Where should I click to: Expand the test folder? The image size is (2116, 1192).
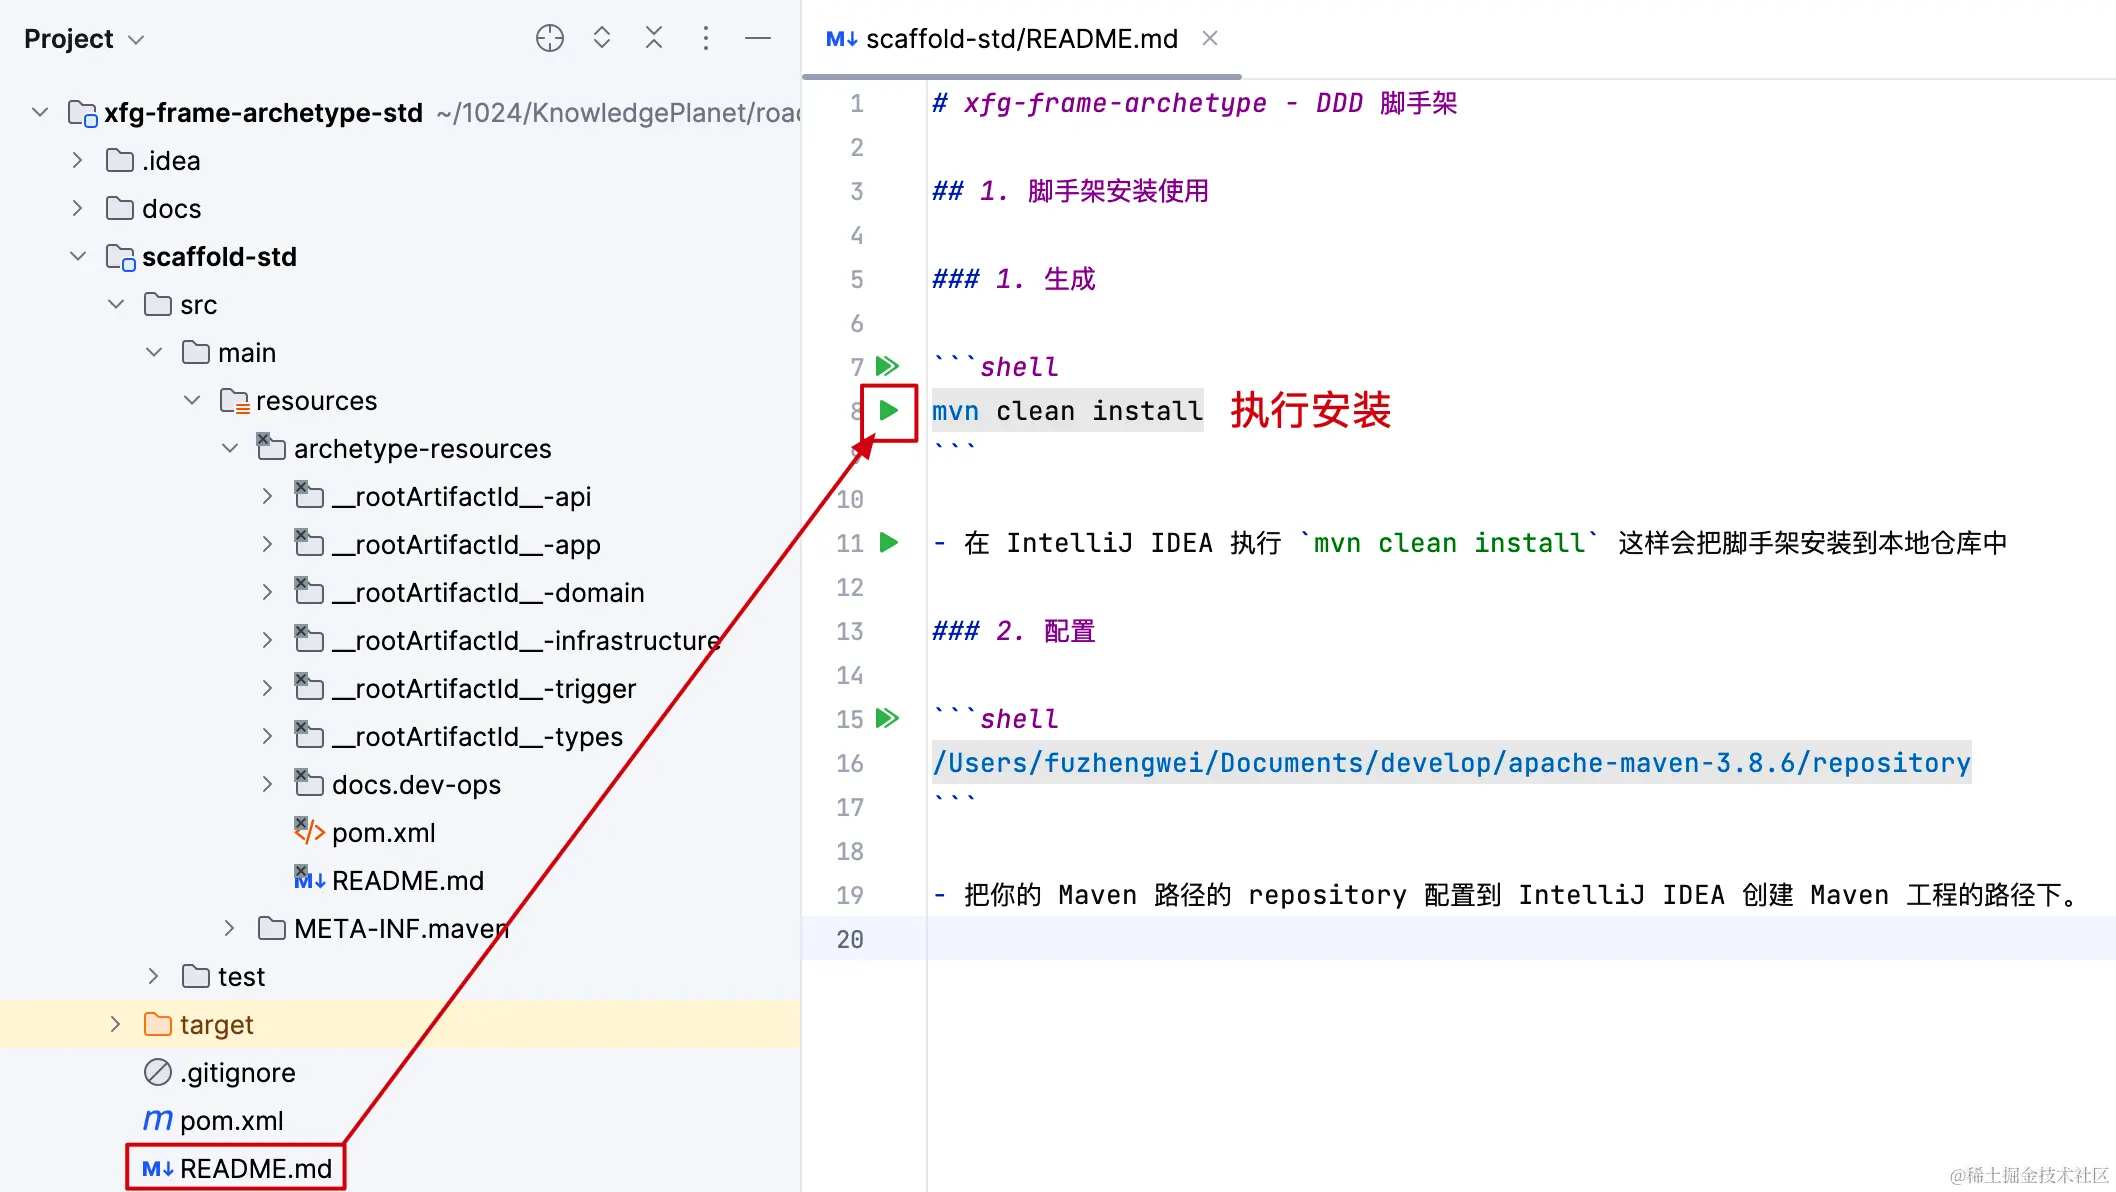pos(154,976)
